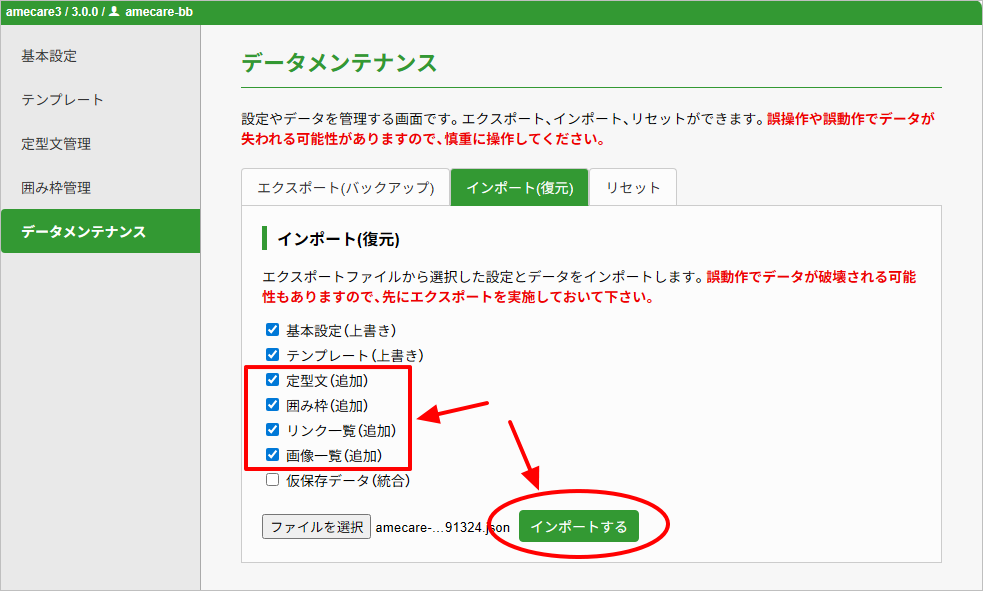This screenshot has height=591, width=983.
Task: Open the リセット tab
Action: click(x=633, y=188)
